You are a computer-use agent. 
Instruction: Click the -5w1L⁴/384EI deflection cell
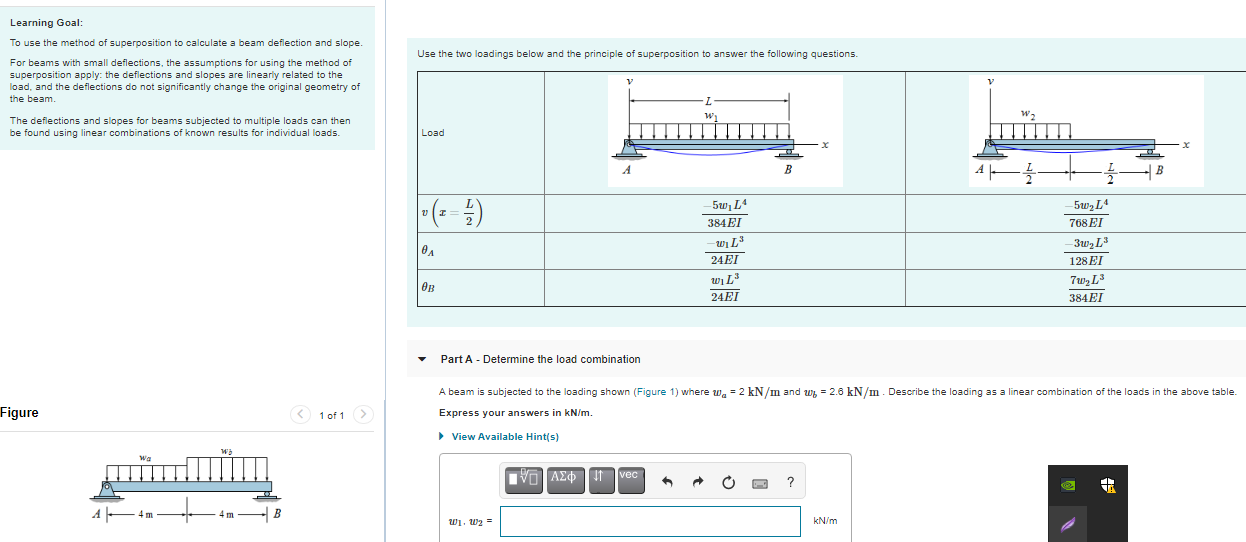[724, 213]
